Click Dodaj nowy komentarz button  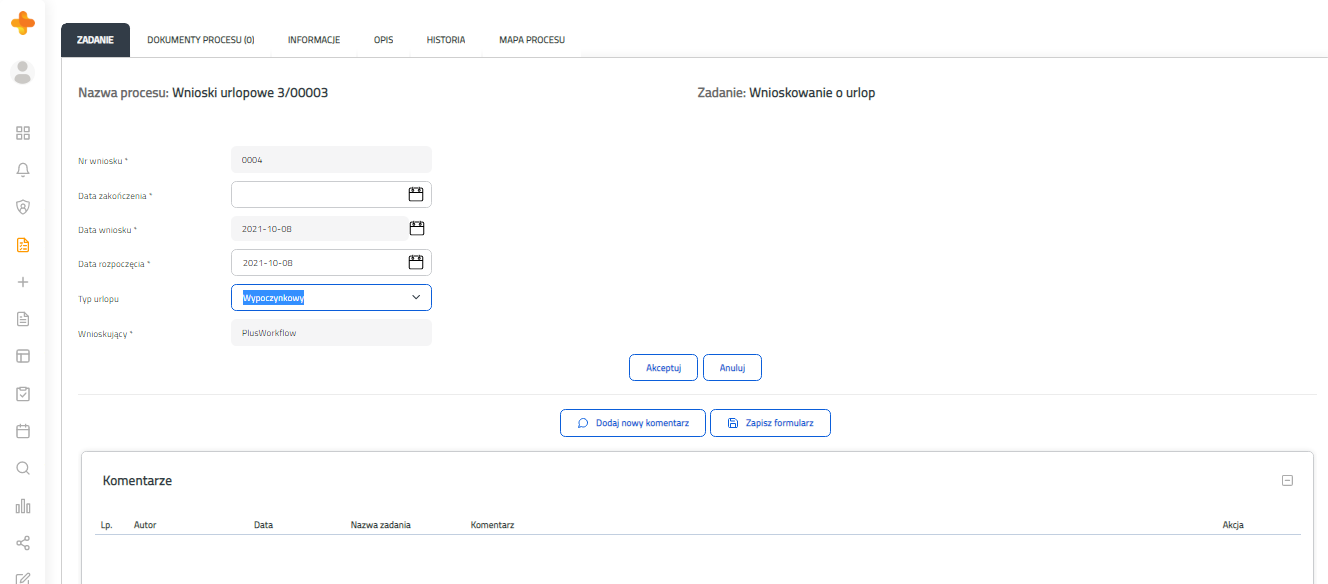point(633,423)
